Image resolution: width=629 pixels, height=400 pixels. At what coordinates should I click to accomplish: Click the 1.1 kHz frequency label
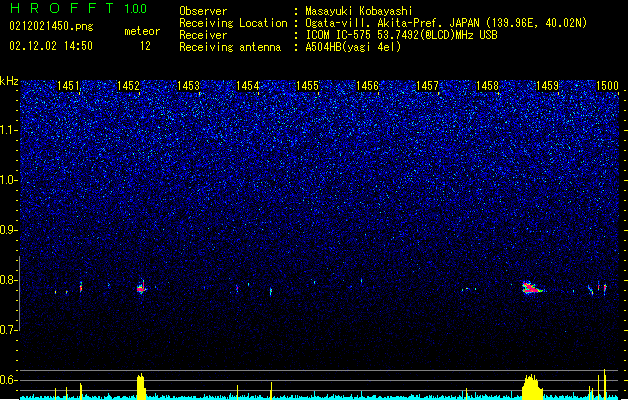pos(9,130)
